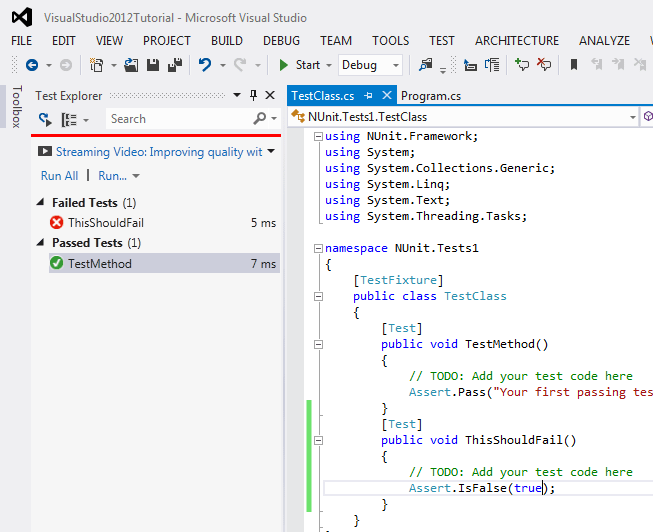Open the Undo history dropdown arrow
The width and height of the screenshot is (653, 532).
coord(223,65)
